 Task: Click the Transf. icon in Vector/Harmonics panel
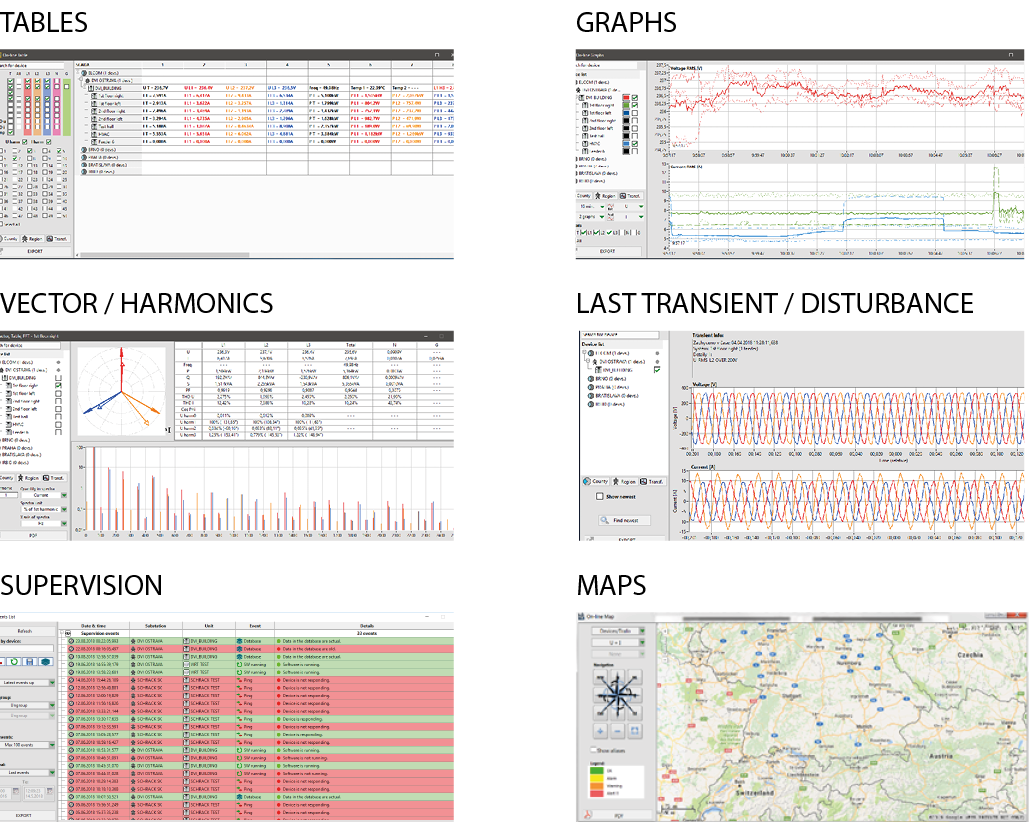[x=47, y=478]
